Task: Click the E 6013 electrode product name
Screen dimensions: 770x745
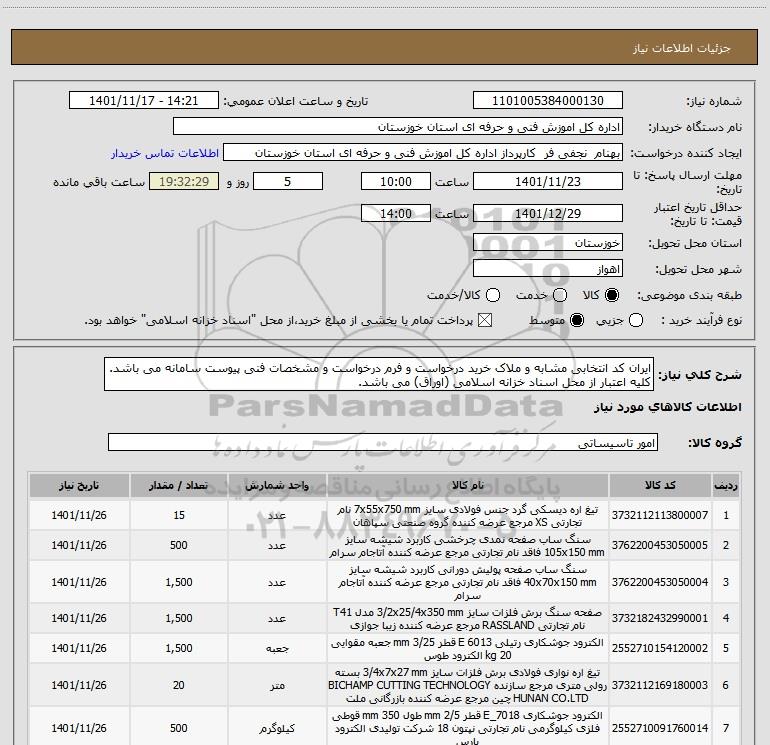Action: (468, 649)
